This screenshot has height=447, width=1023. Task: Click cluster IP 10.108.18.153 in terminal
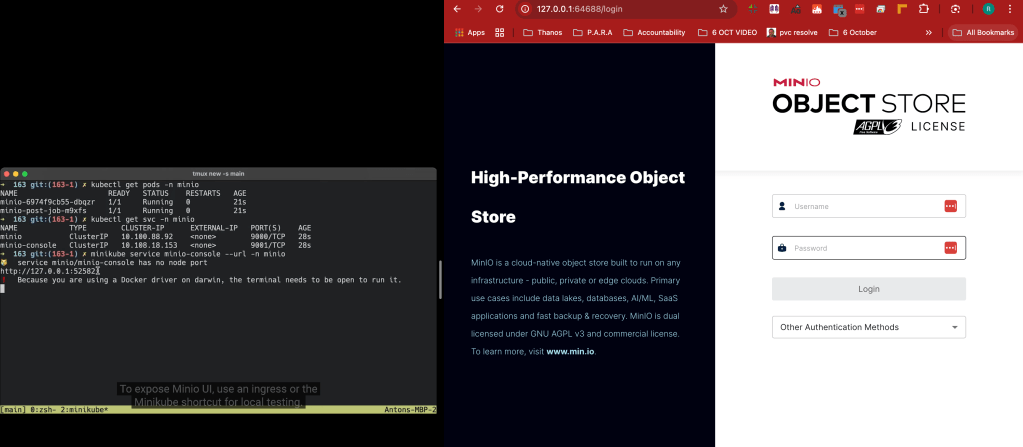coord(149,245)
